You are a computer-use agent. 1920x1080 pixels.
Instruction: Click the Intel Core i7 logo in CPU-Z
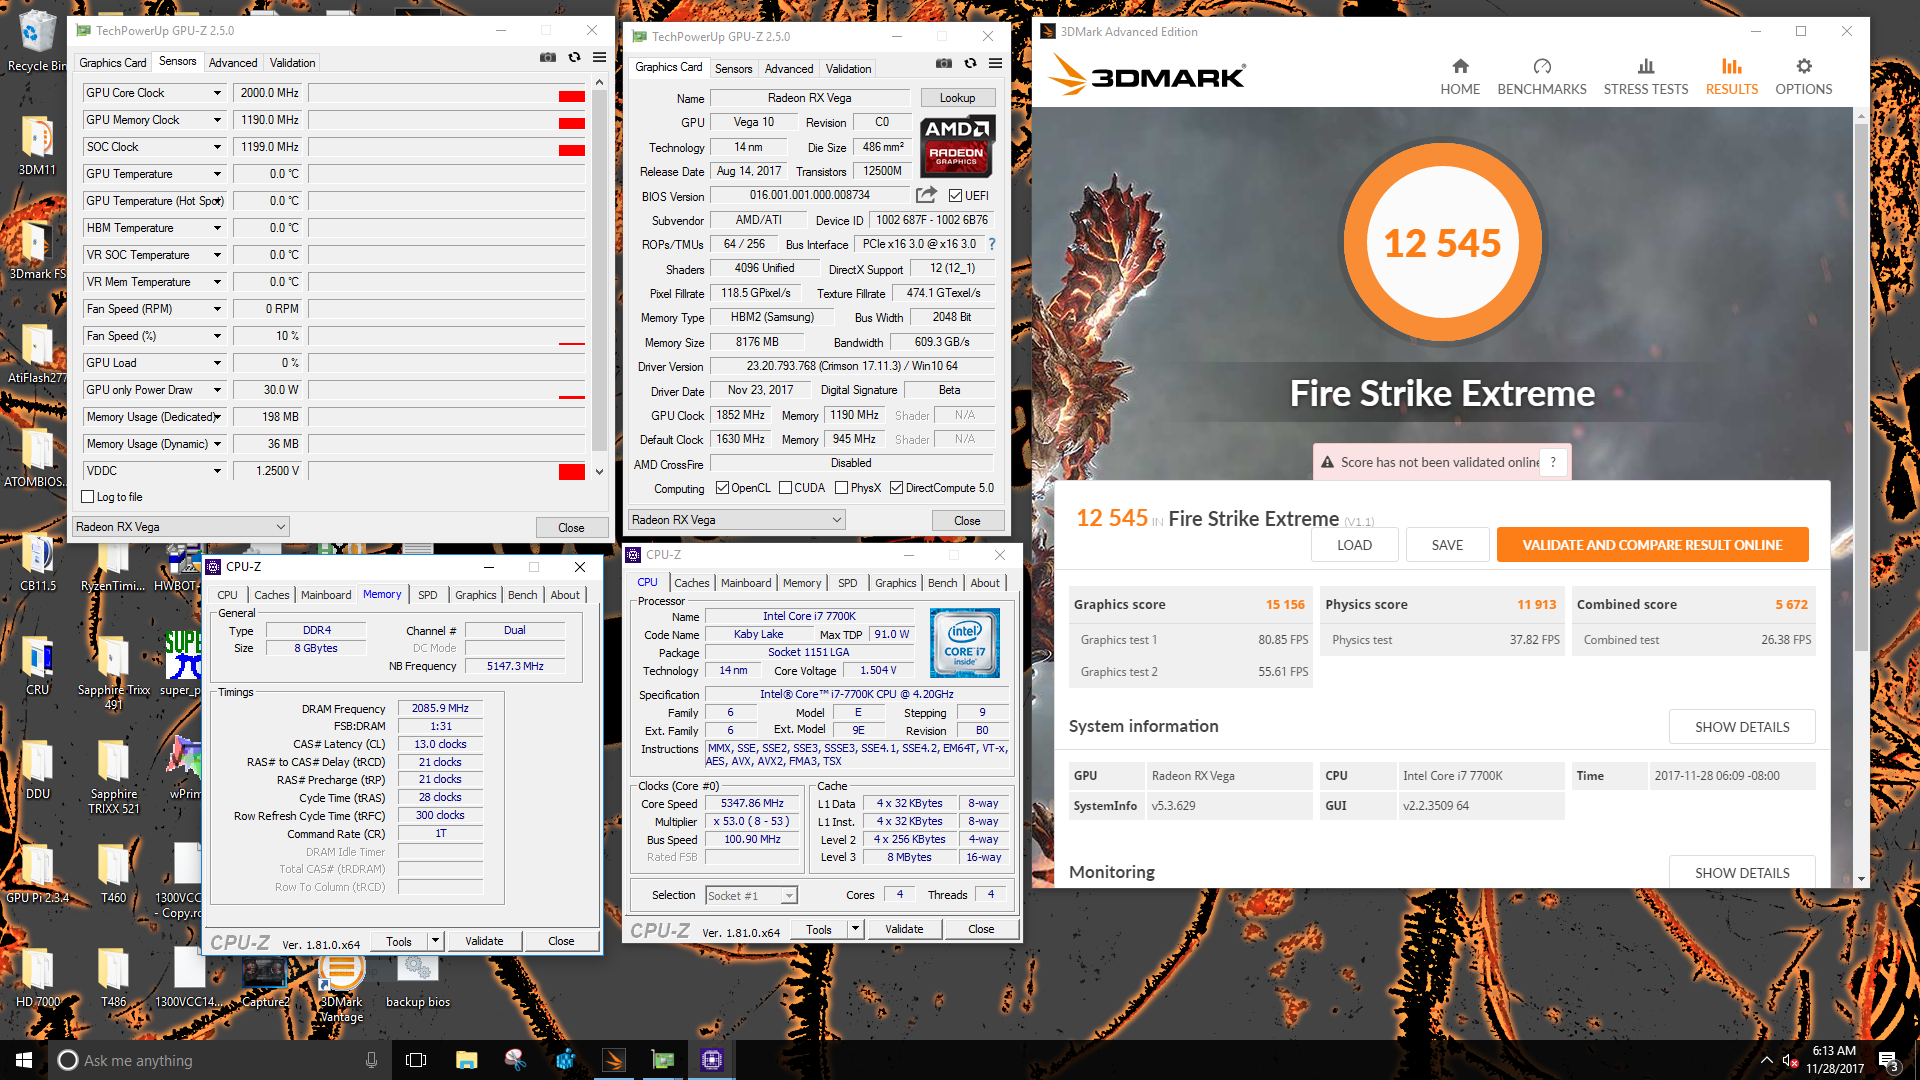tap(964, 643)
